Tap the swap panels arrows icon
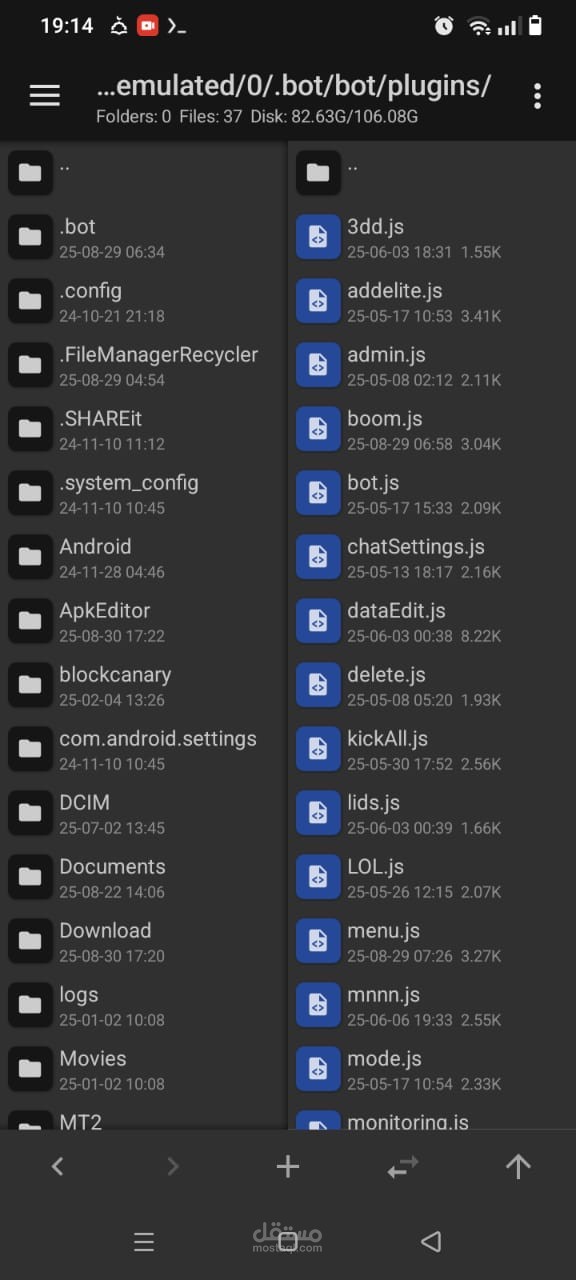 (x=403, y=1167)
